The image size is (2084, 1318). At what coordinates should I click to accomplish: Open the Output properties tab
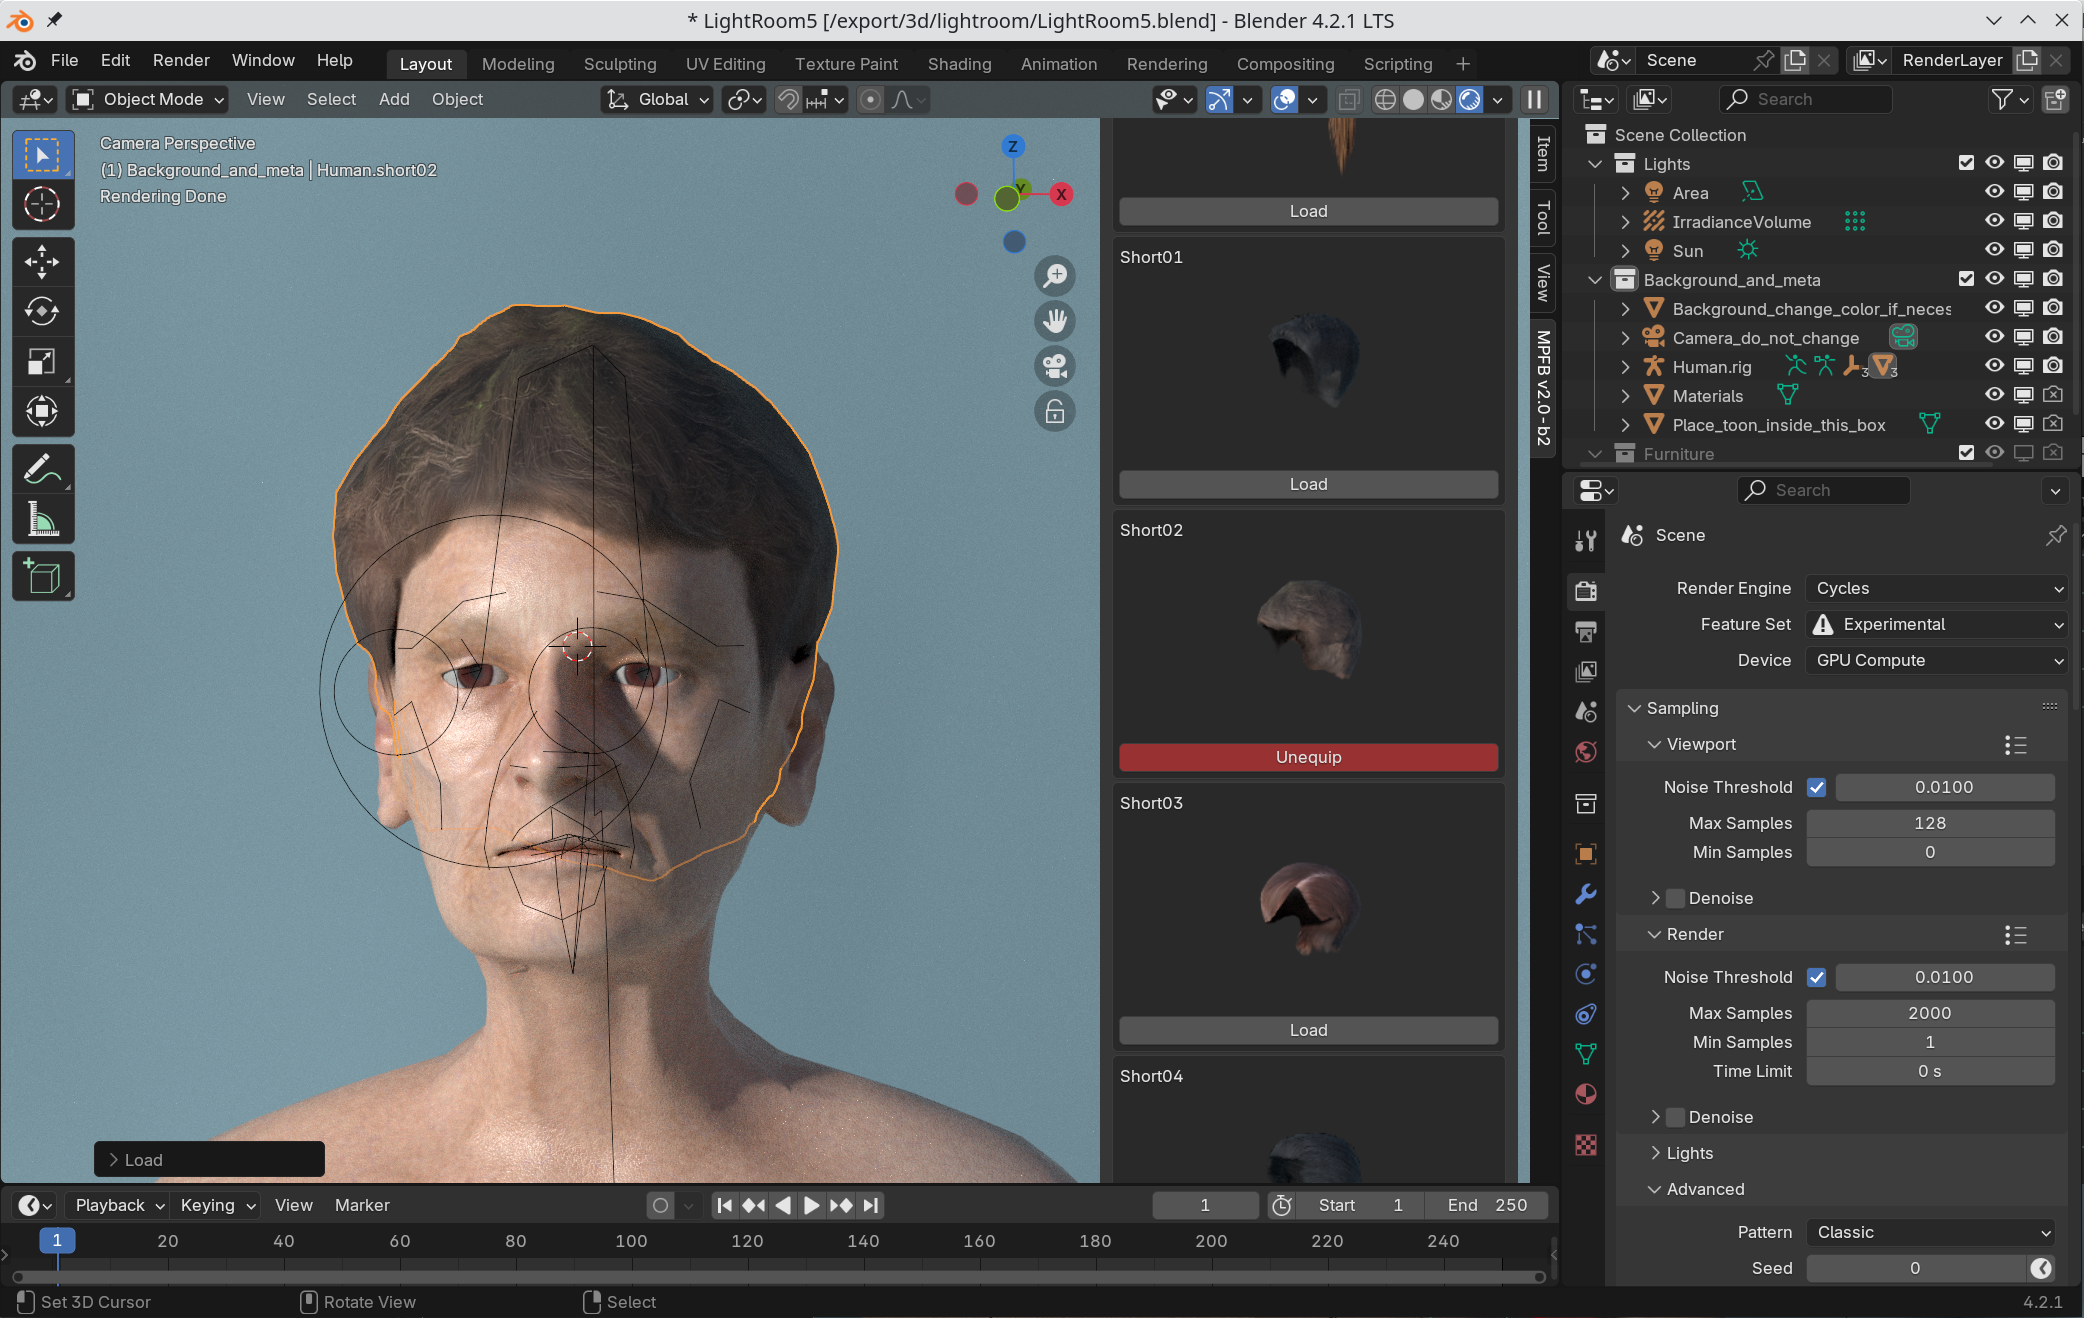pos(1586,631)
